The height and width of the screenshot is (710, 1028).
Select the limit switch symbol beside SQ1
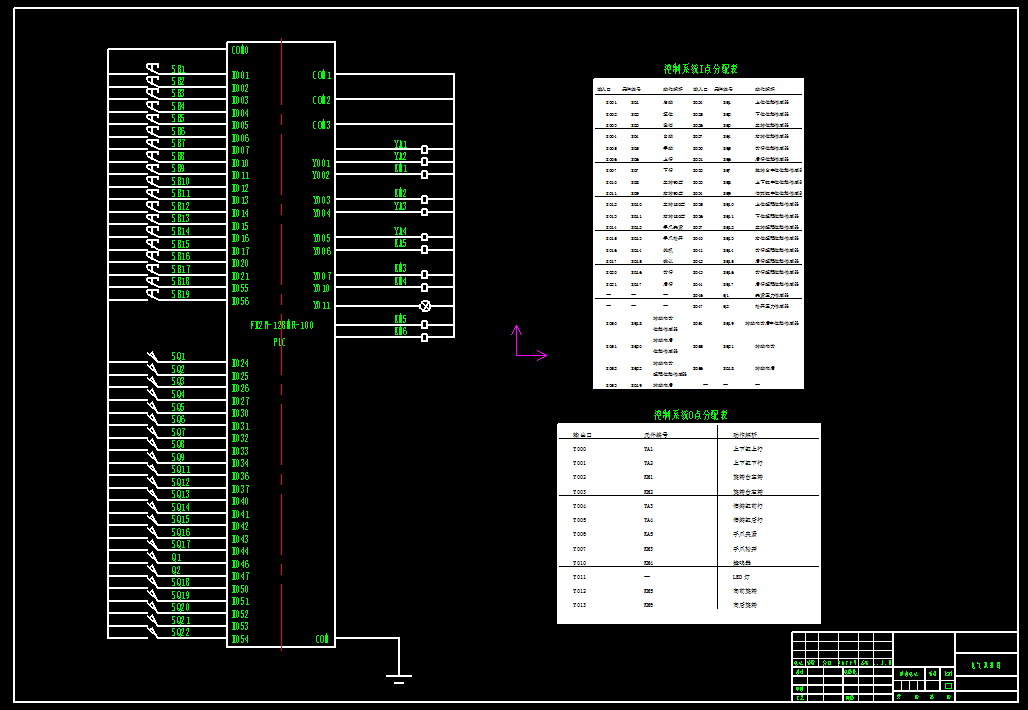click(153, 357)
